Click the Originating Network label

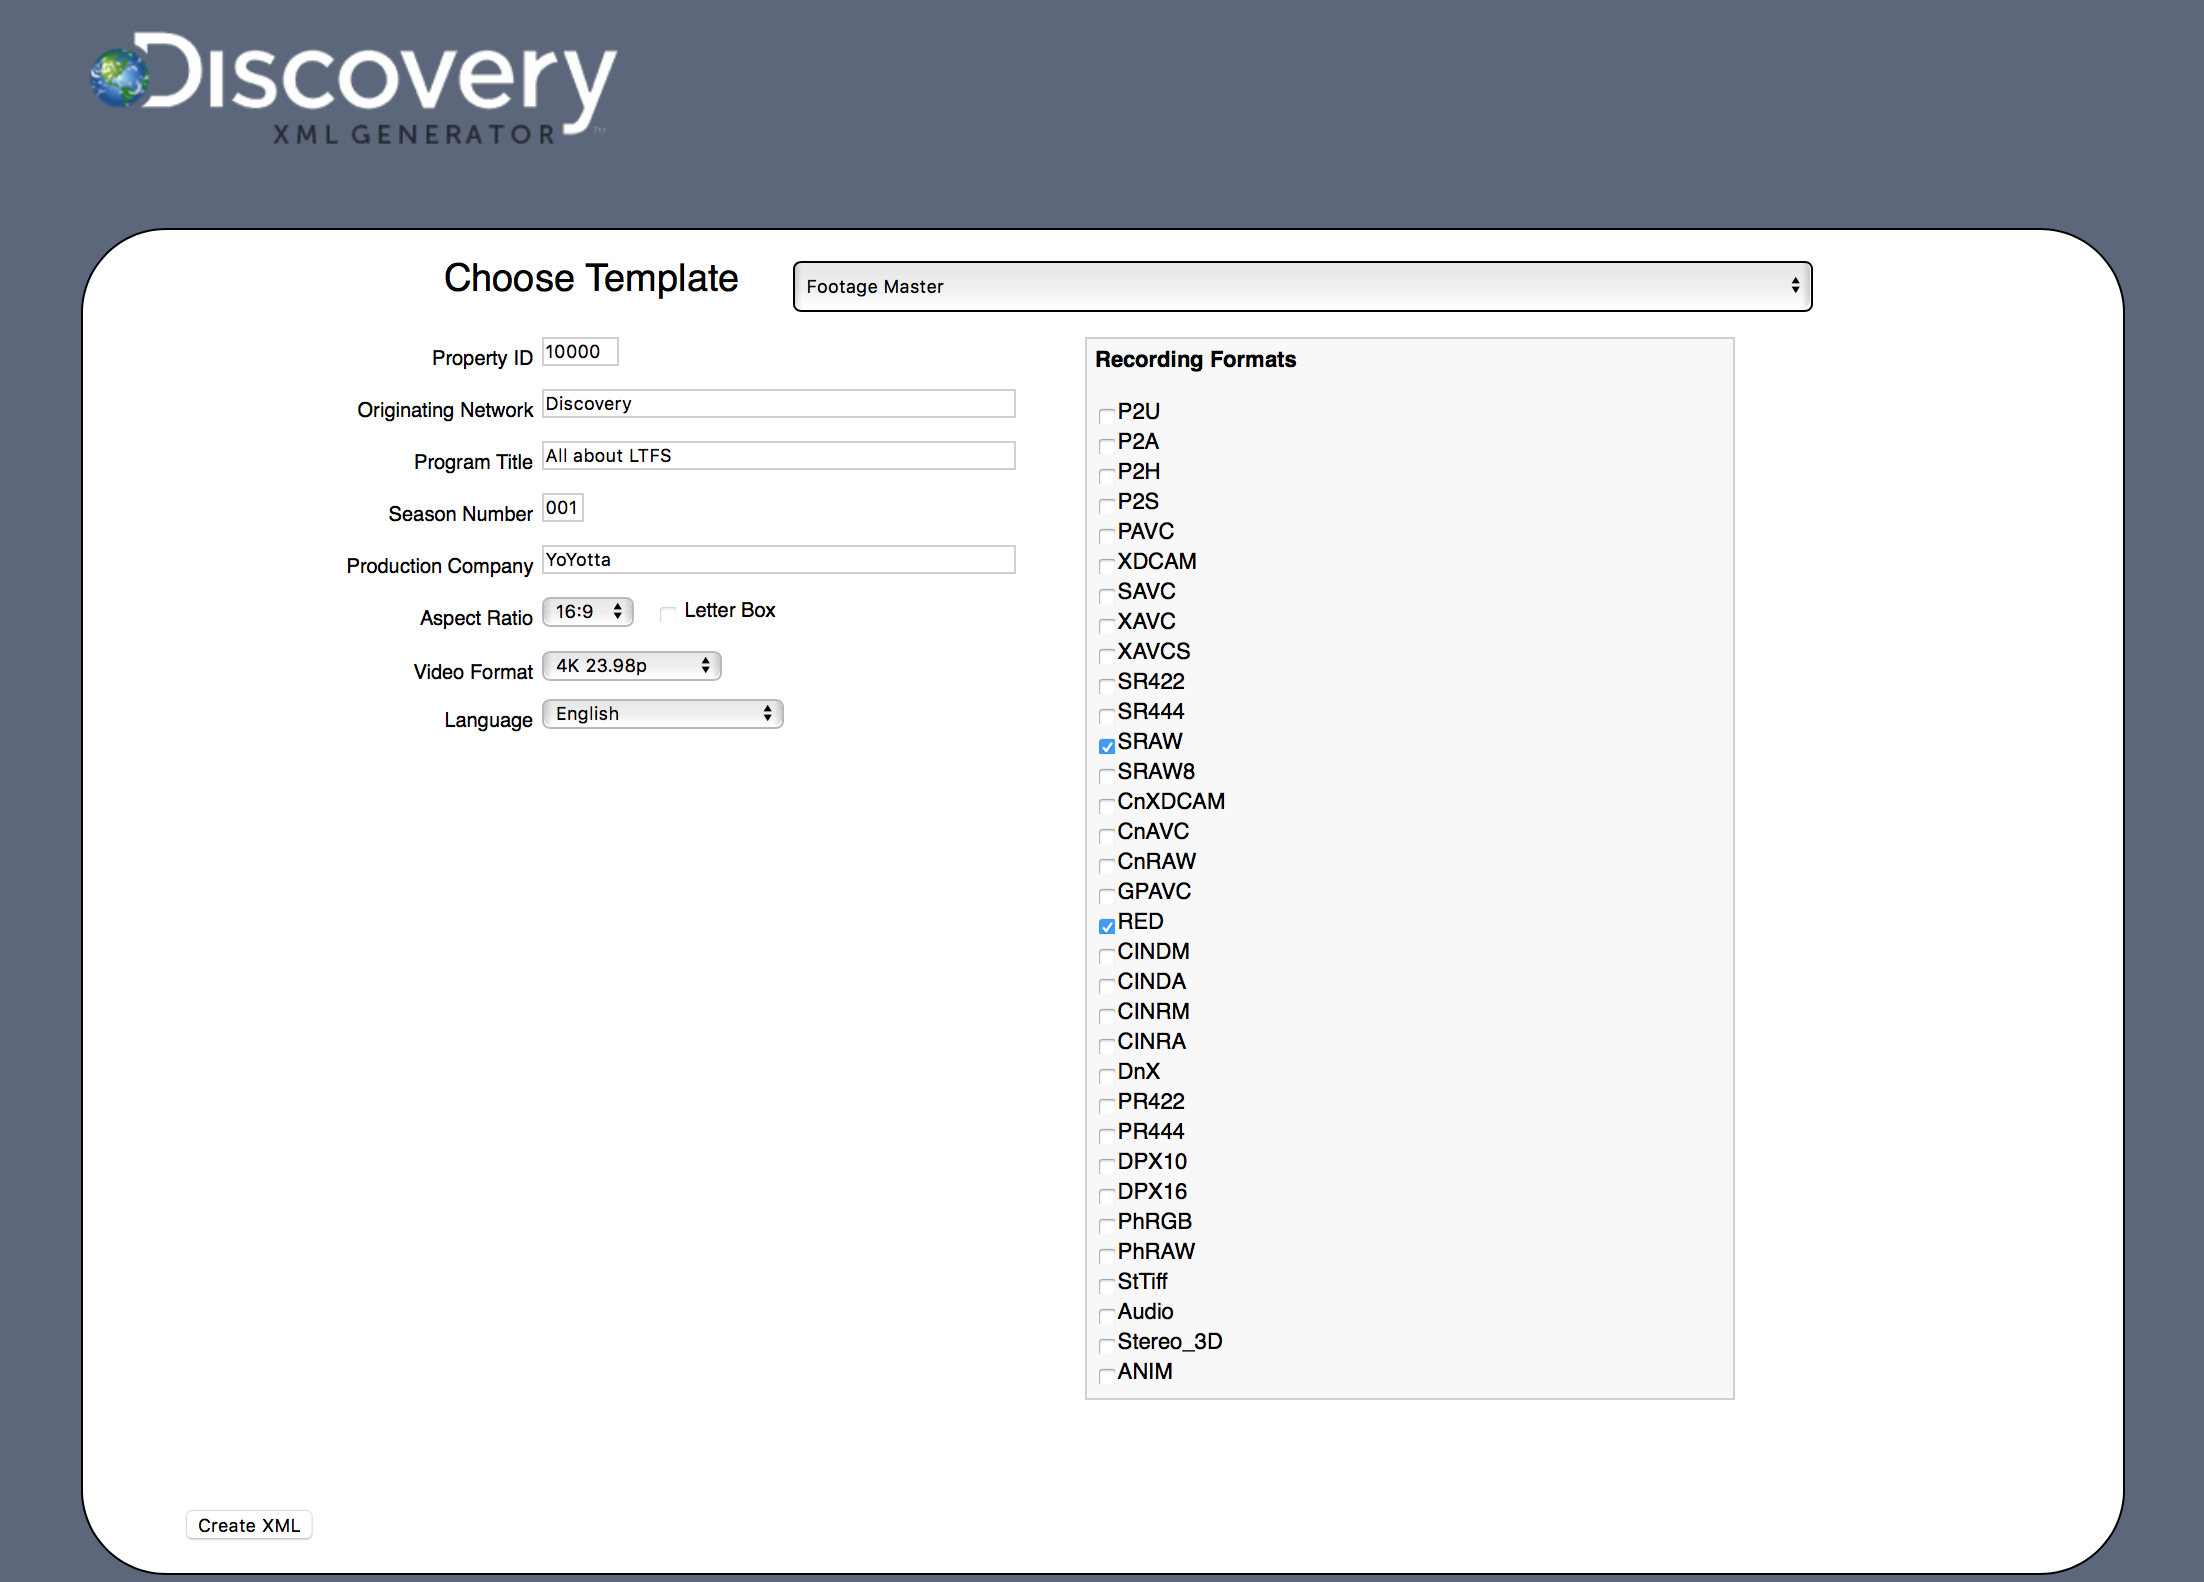tap(445, 410)
